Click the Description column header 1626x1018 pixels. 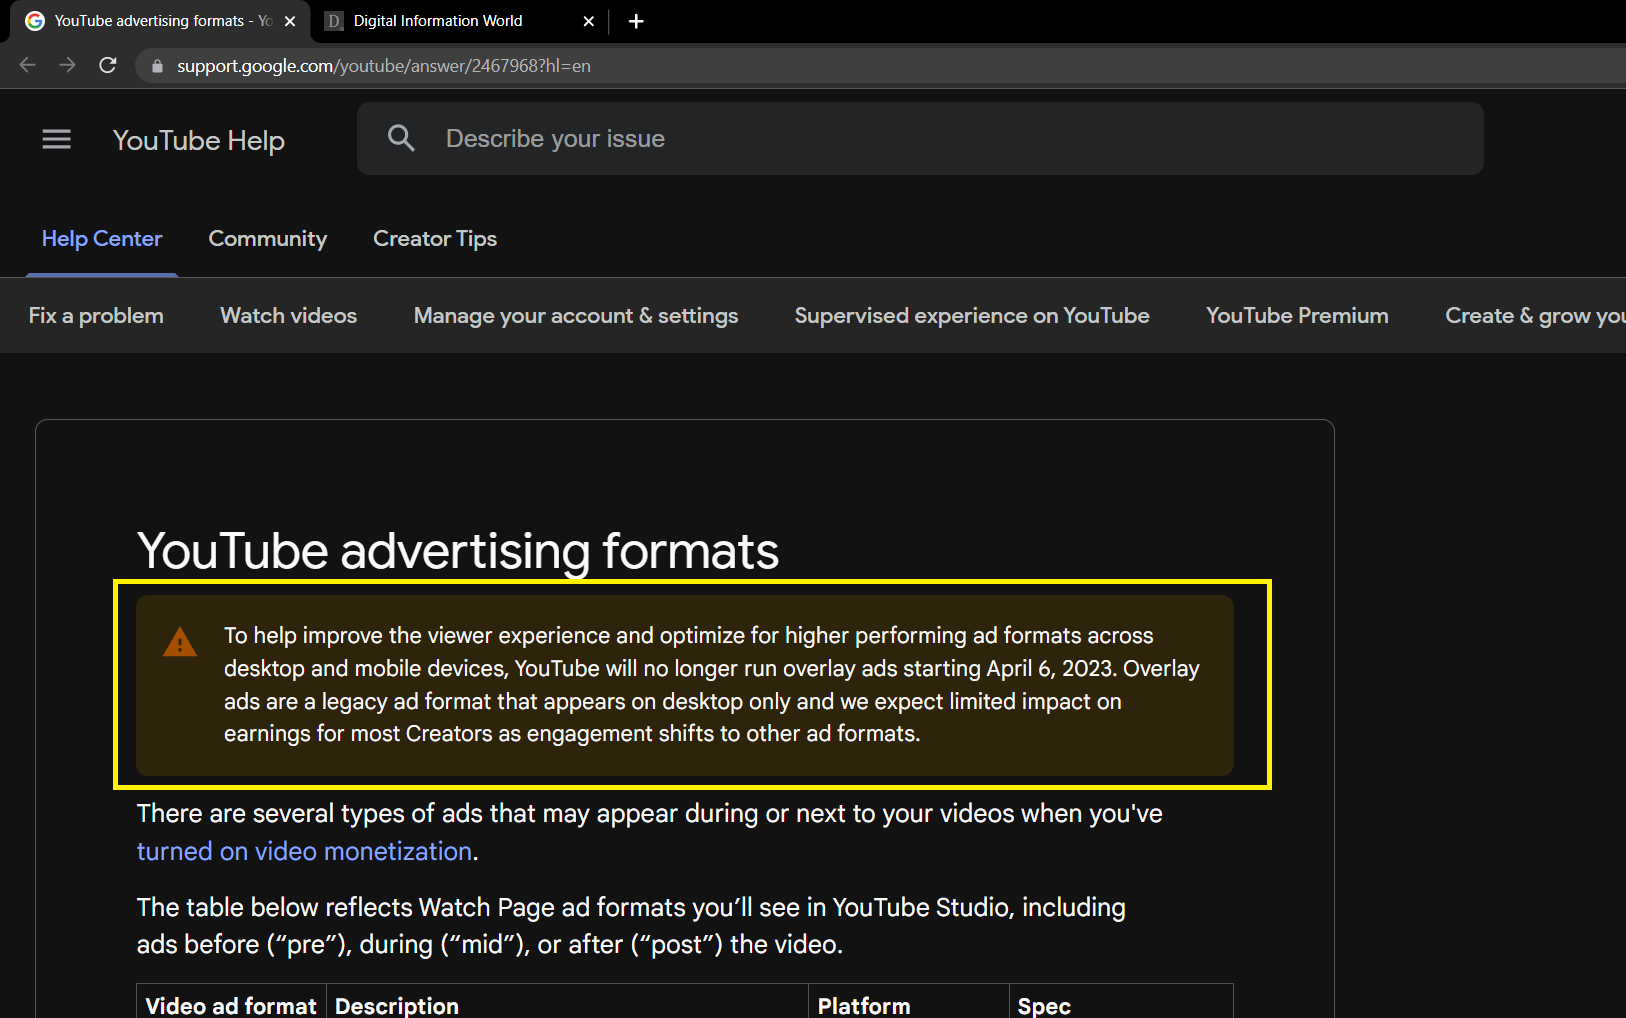pos(397,1005)
